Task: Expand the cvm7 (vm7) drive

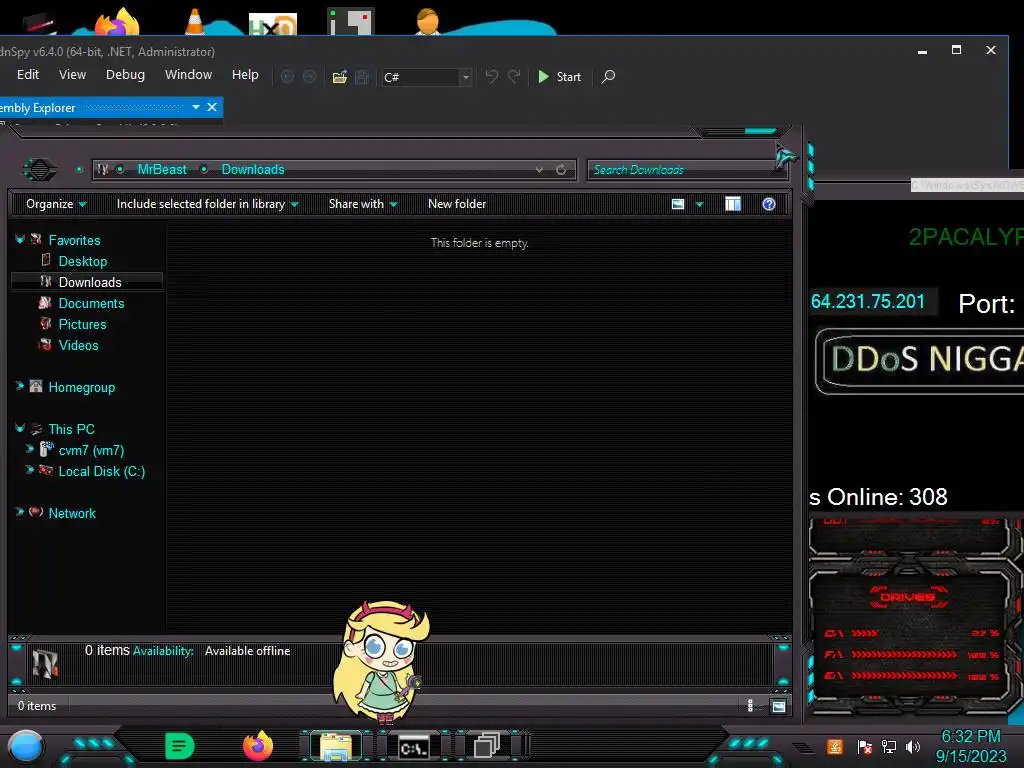Action: coord(29,449)
